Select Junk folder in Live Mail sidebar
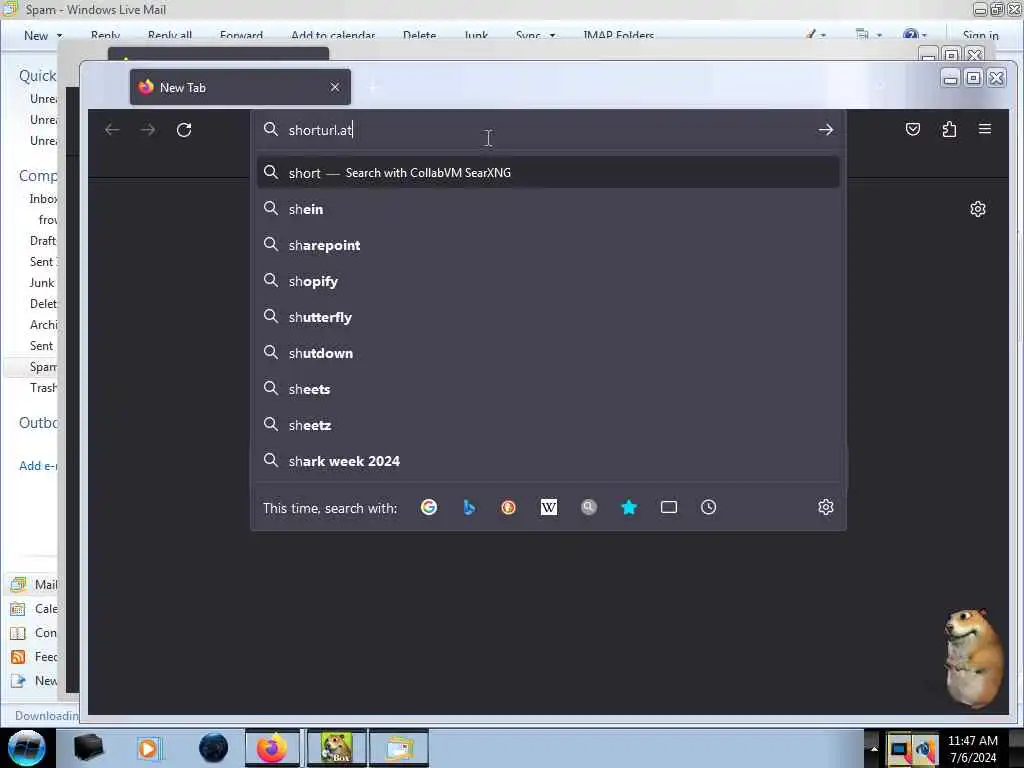 (x=42, y=282)
